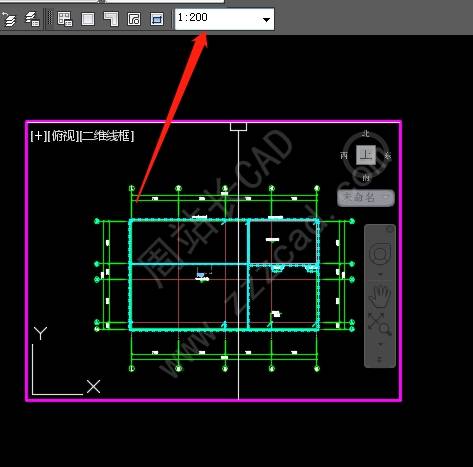The width and height of the screenshot is (473, 467).
Task: Open the Display Viewports dialog icon
Action: pyautogui.click(x=65, y=19)
